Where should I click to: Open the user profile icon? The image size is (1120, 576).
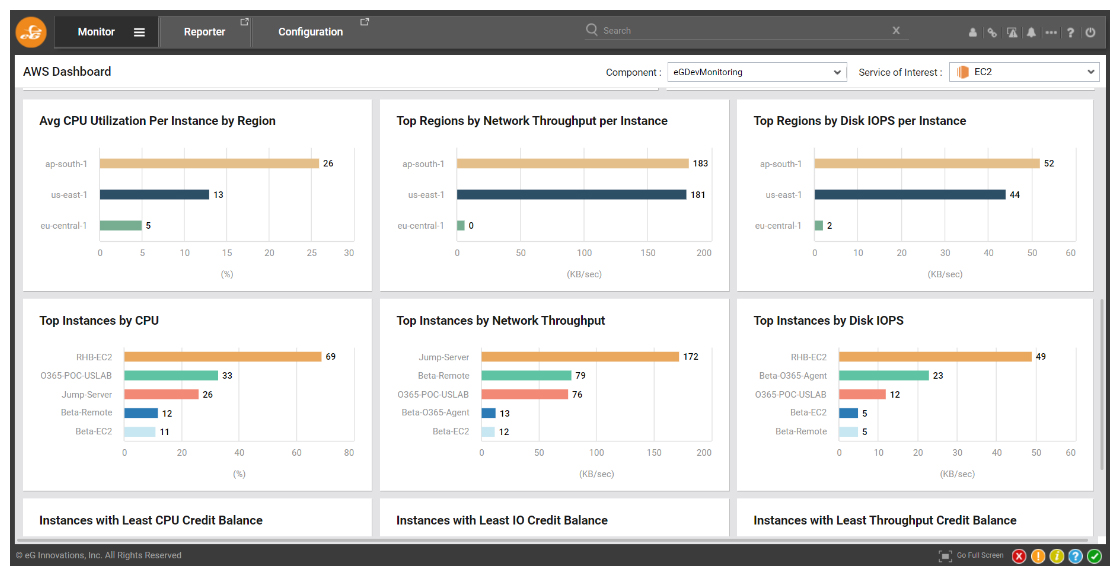[973, 32]
